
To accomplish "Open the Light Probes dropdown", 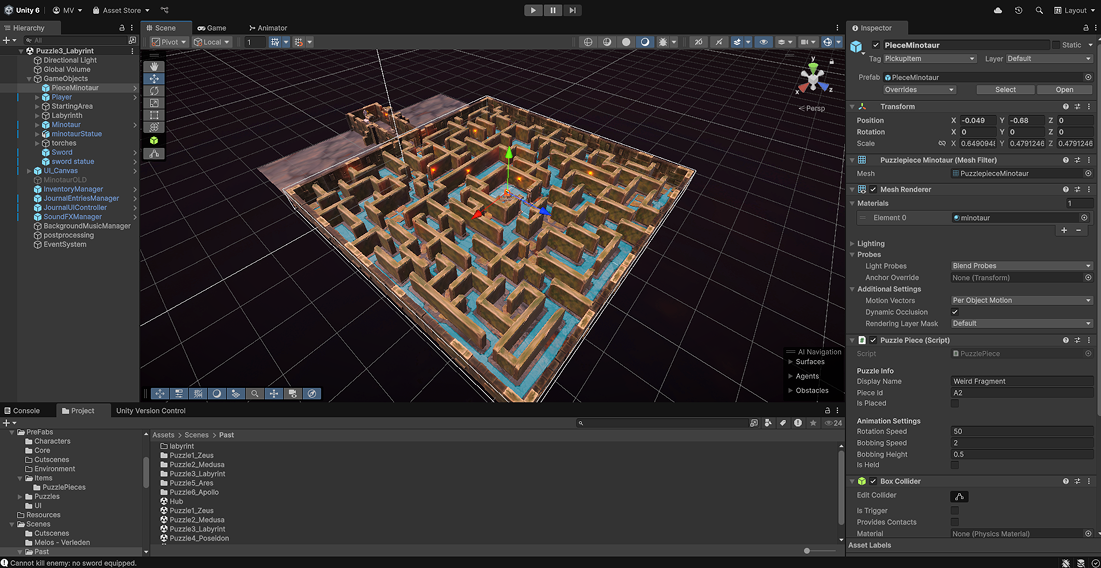I will pyautogui.click(x=1021, y=266).
